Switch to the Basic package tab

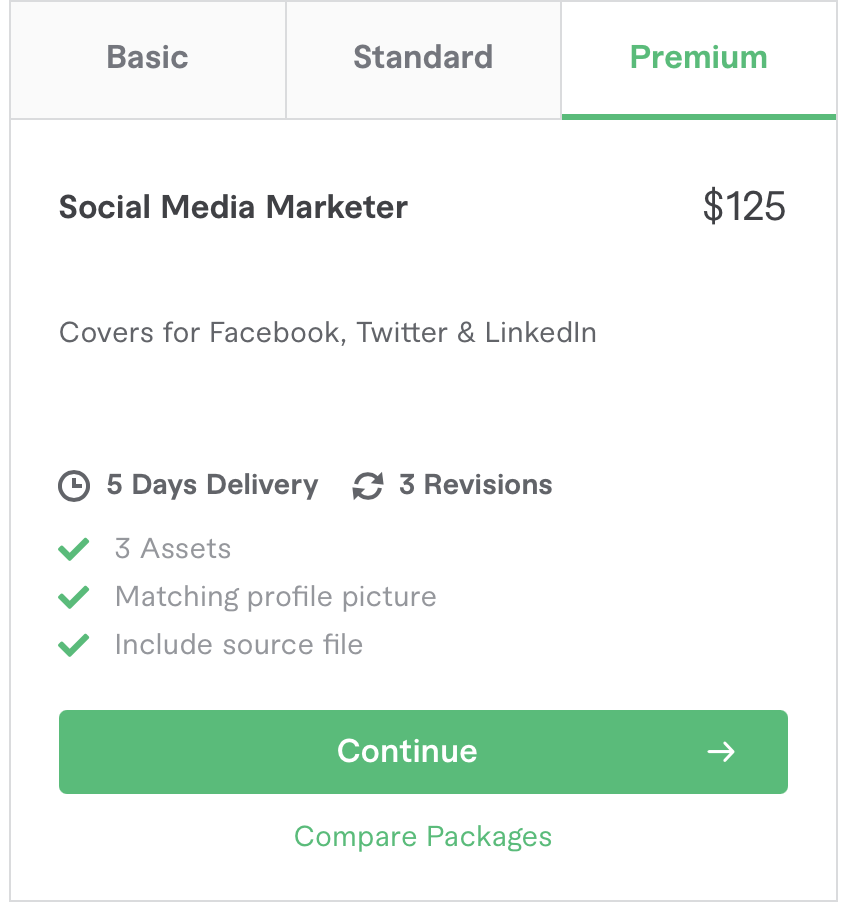click(x=147, y=58)
